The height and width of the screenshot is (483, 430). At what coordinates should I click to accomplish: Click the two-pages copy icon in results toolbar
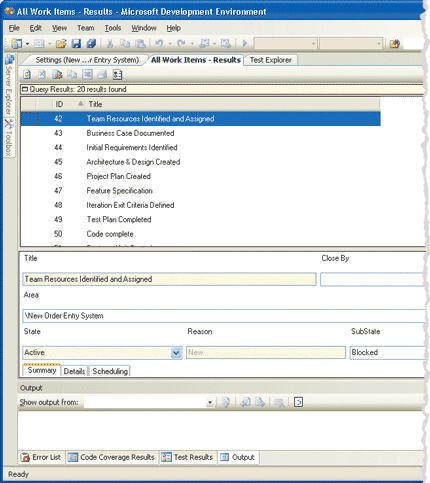(72, 75)
